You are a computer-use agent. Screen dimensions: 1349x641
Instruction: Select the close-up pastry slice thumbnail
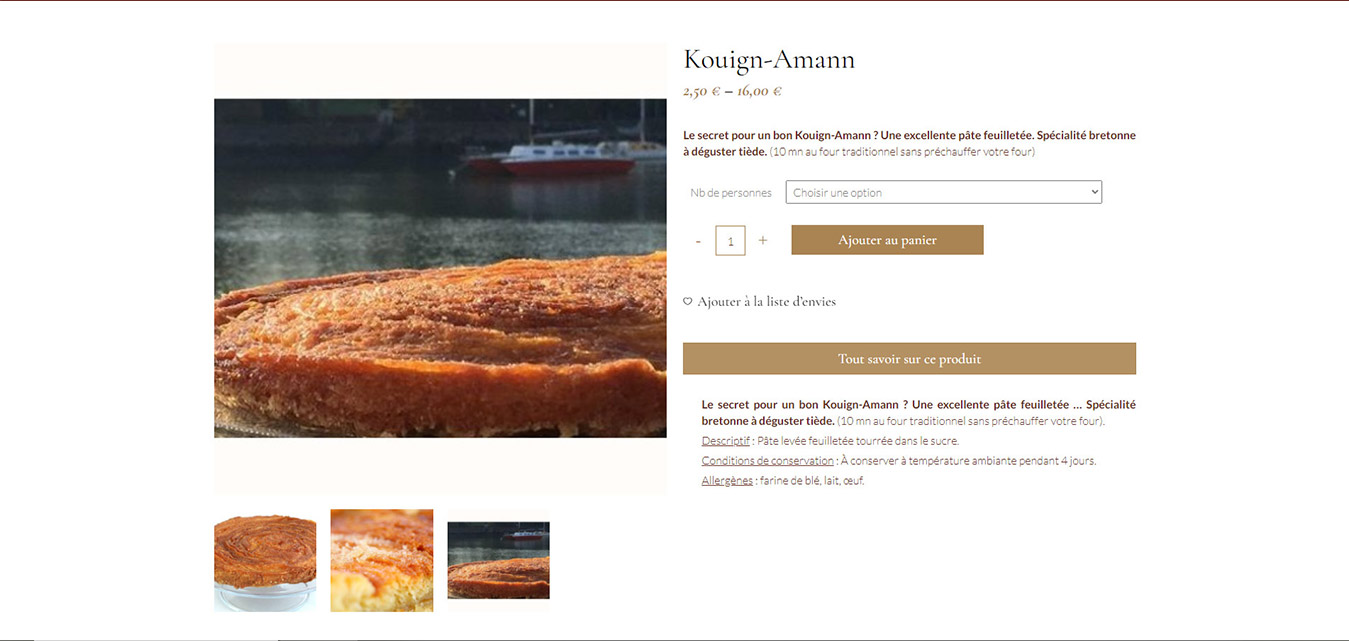click(x=382, y=560)
